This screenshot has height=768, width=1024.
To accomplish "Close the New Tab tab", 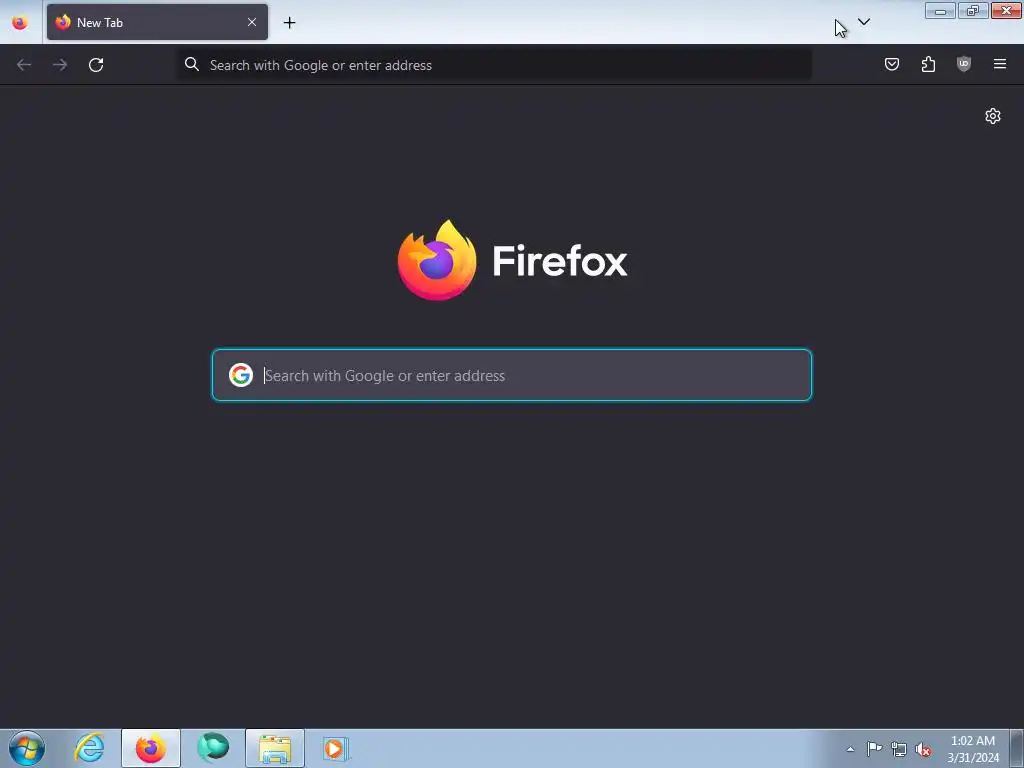I will [251, 22].
